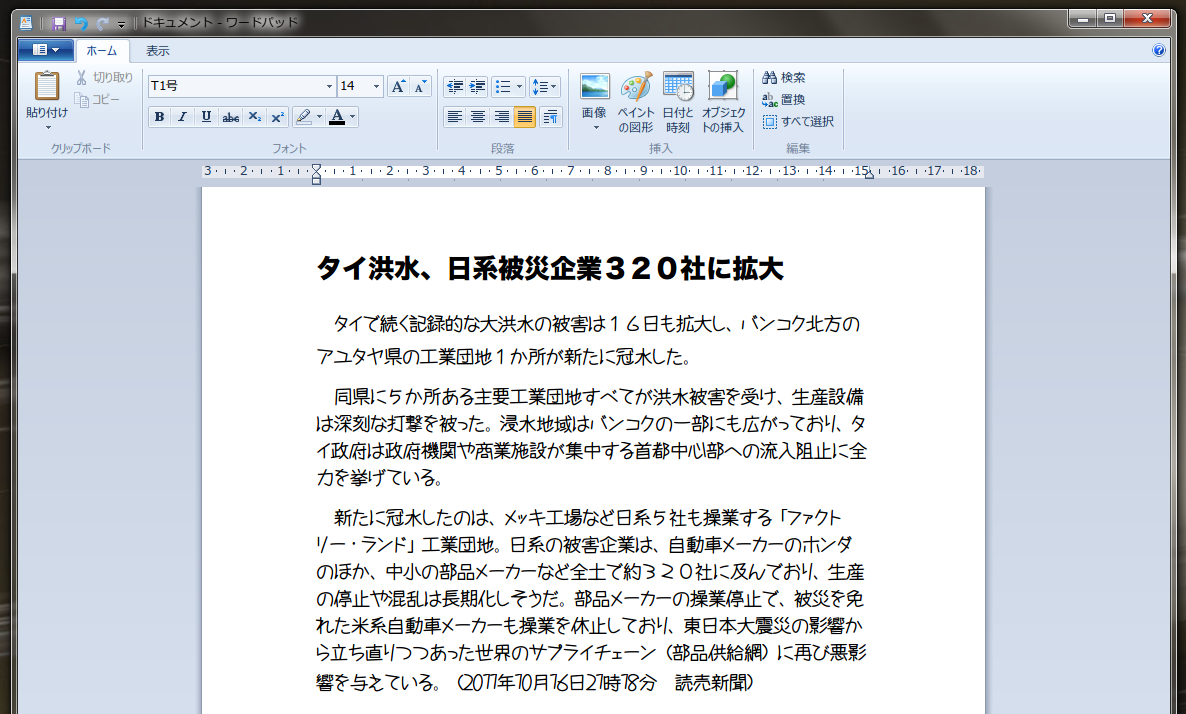This screenshot has width=1186, height=714.
Task: Insert picture (画像) icon
Action: [x=595, y=86]
